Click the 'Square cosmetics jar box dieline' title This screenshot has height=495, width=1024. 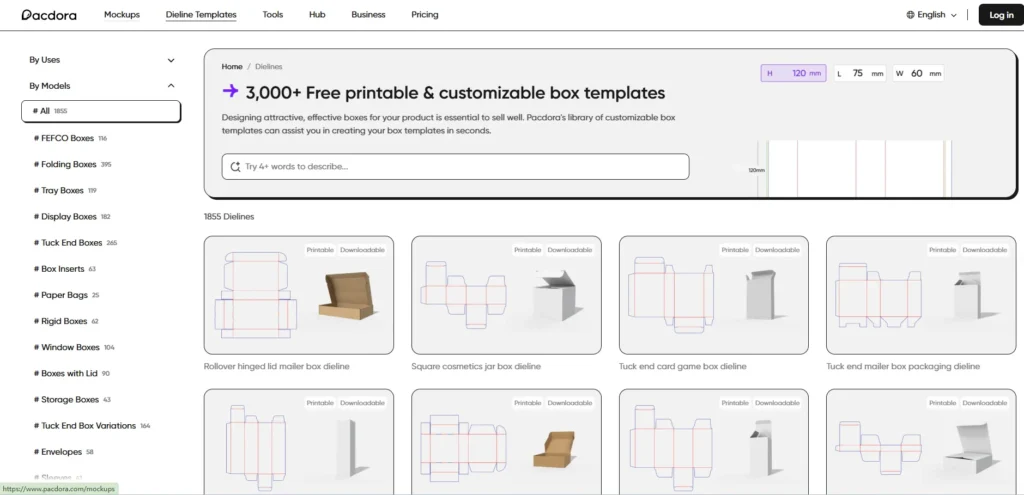(476, 366)
